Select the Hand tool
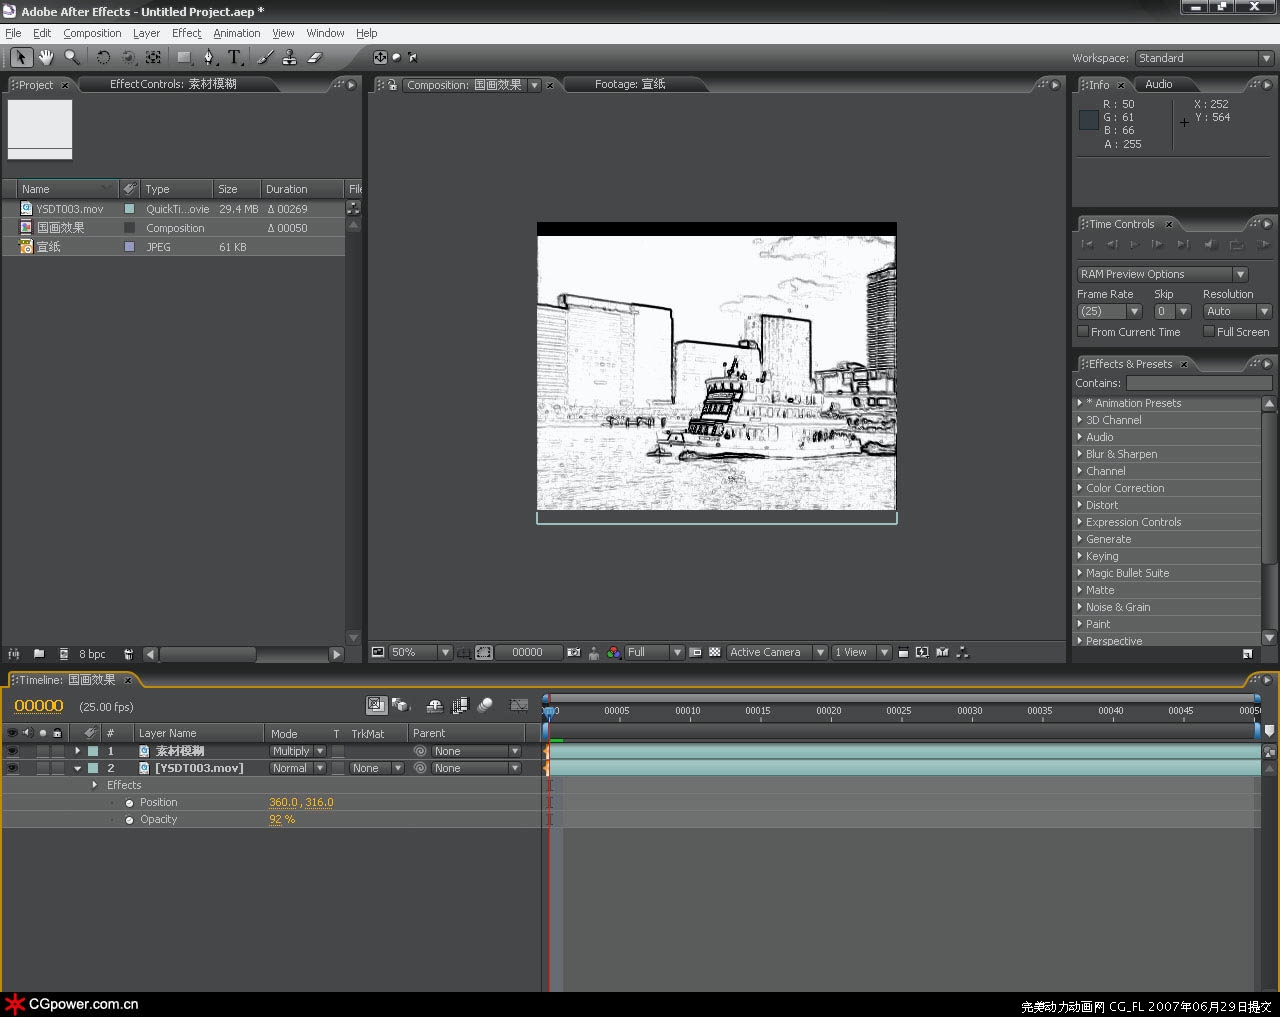 point(46,58)
